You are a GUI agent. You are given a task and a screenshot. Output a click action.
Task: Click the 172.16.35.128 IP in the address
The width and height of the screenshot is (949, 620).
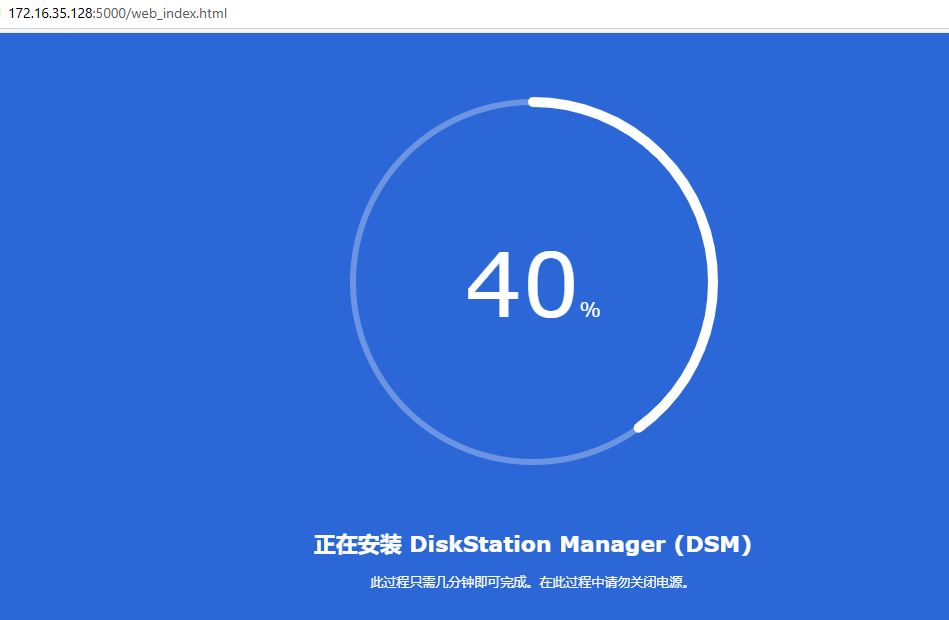(50, 14)
